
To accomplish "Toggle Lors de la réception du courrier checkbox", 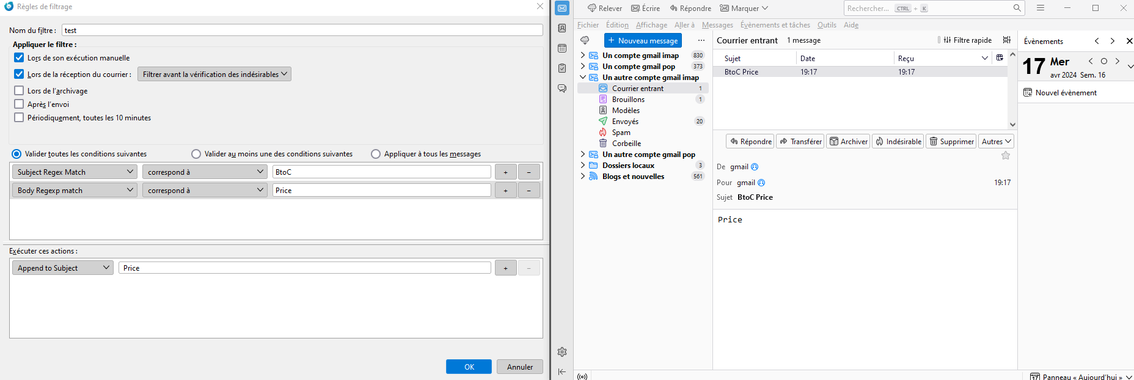I will 19,74.
